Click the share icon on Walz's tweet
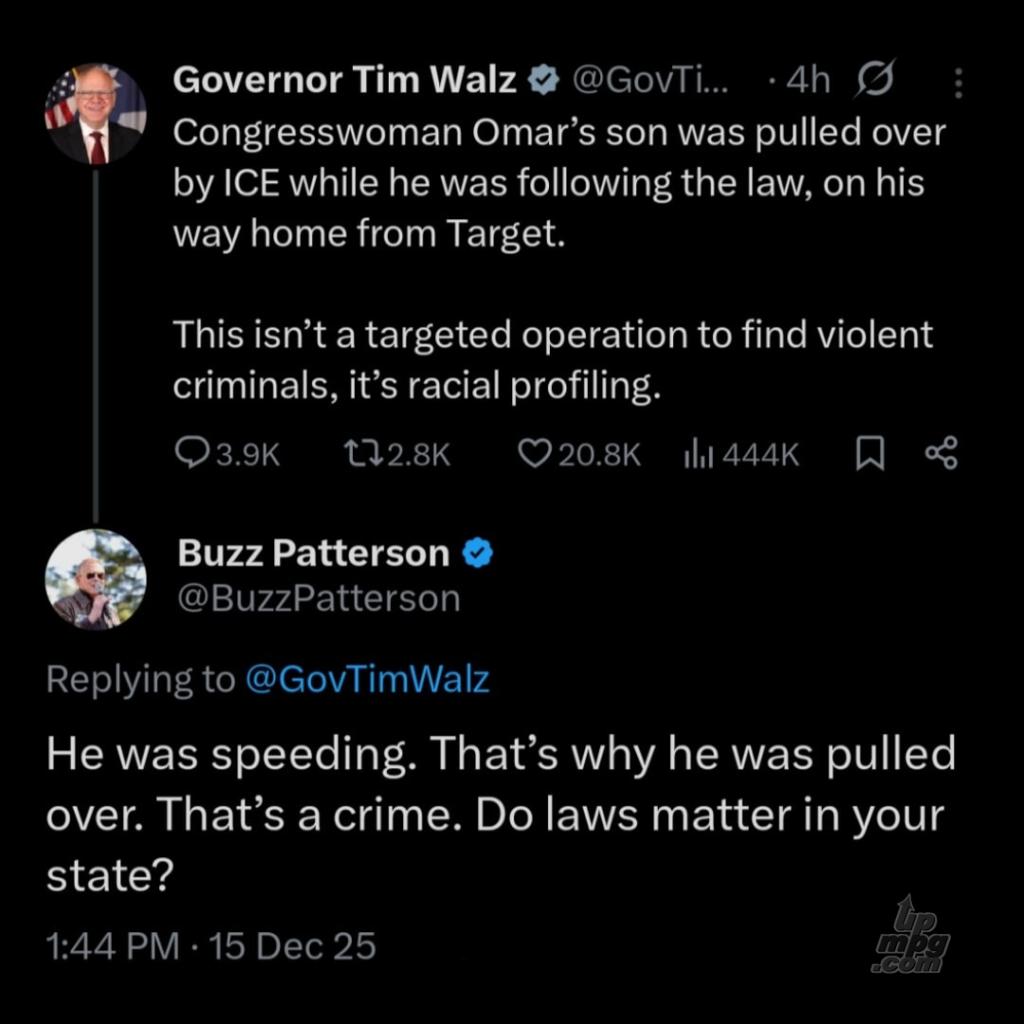Viewport: 1024px width, 1024px height. (941, 455)
